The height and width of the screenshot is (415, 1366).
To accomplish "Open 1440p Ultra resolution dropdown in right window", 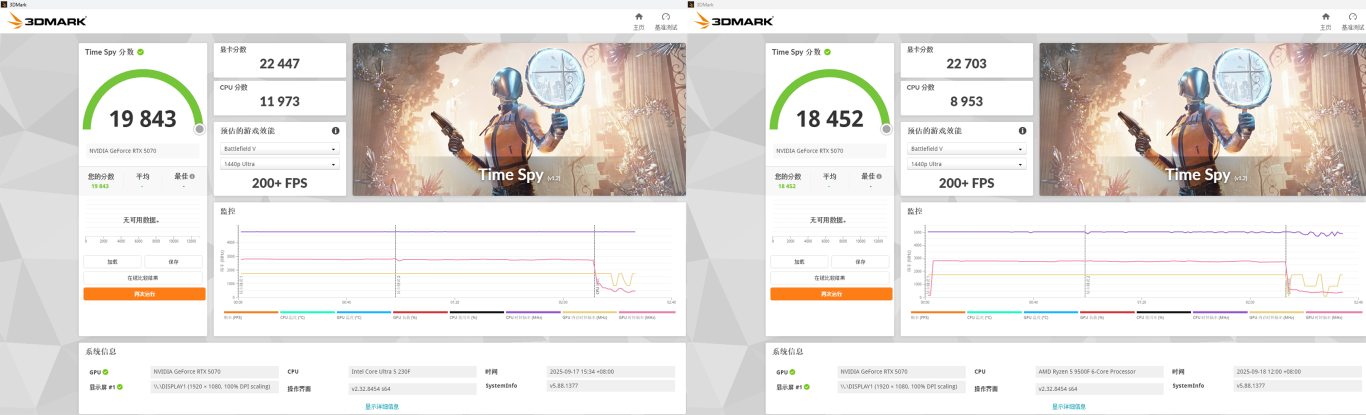I will [967, 164].
